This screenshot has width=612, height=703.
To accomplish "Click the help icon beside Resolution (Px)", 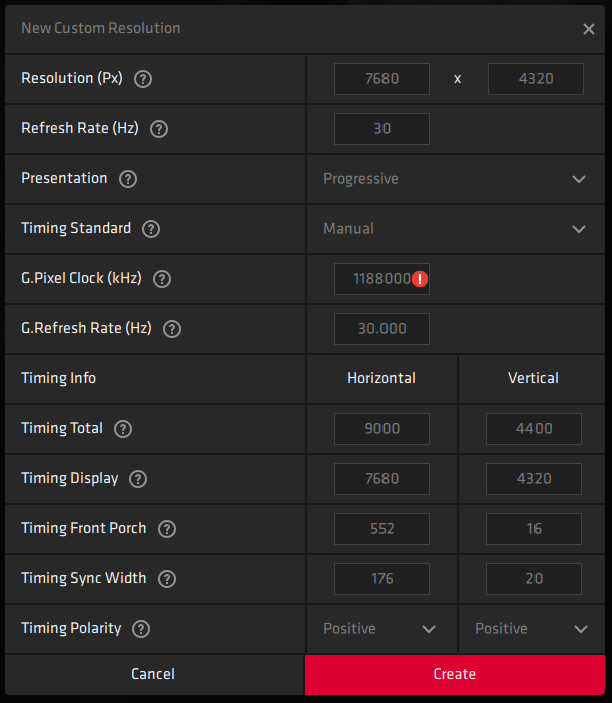I will 143,79.
